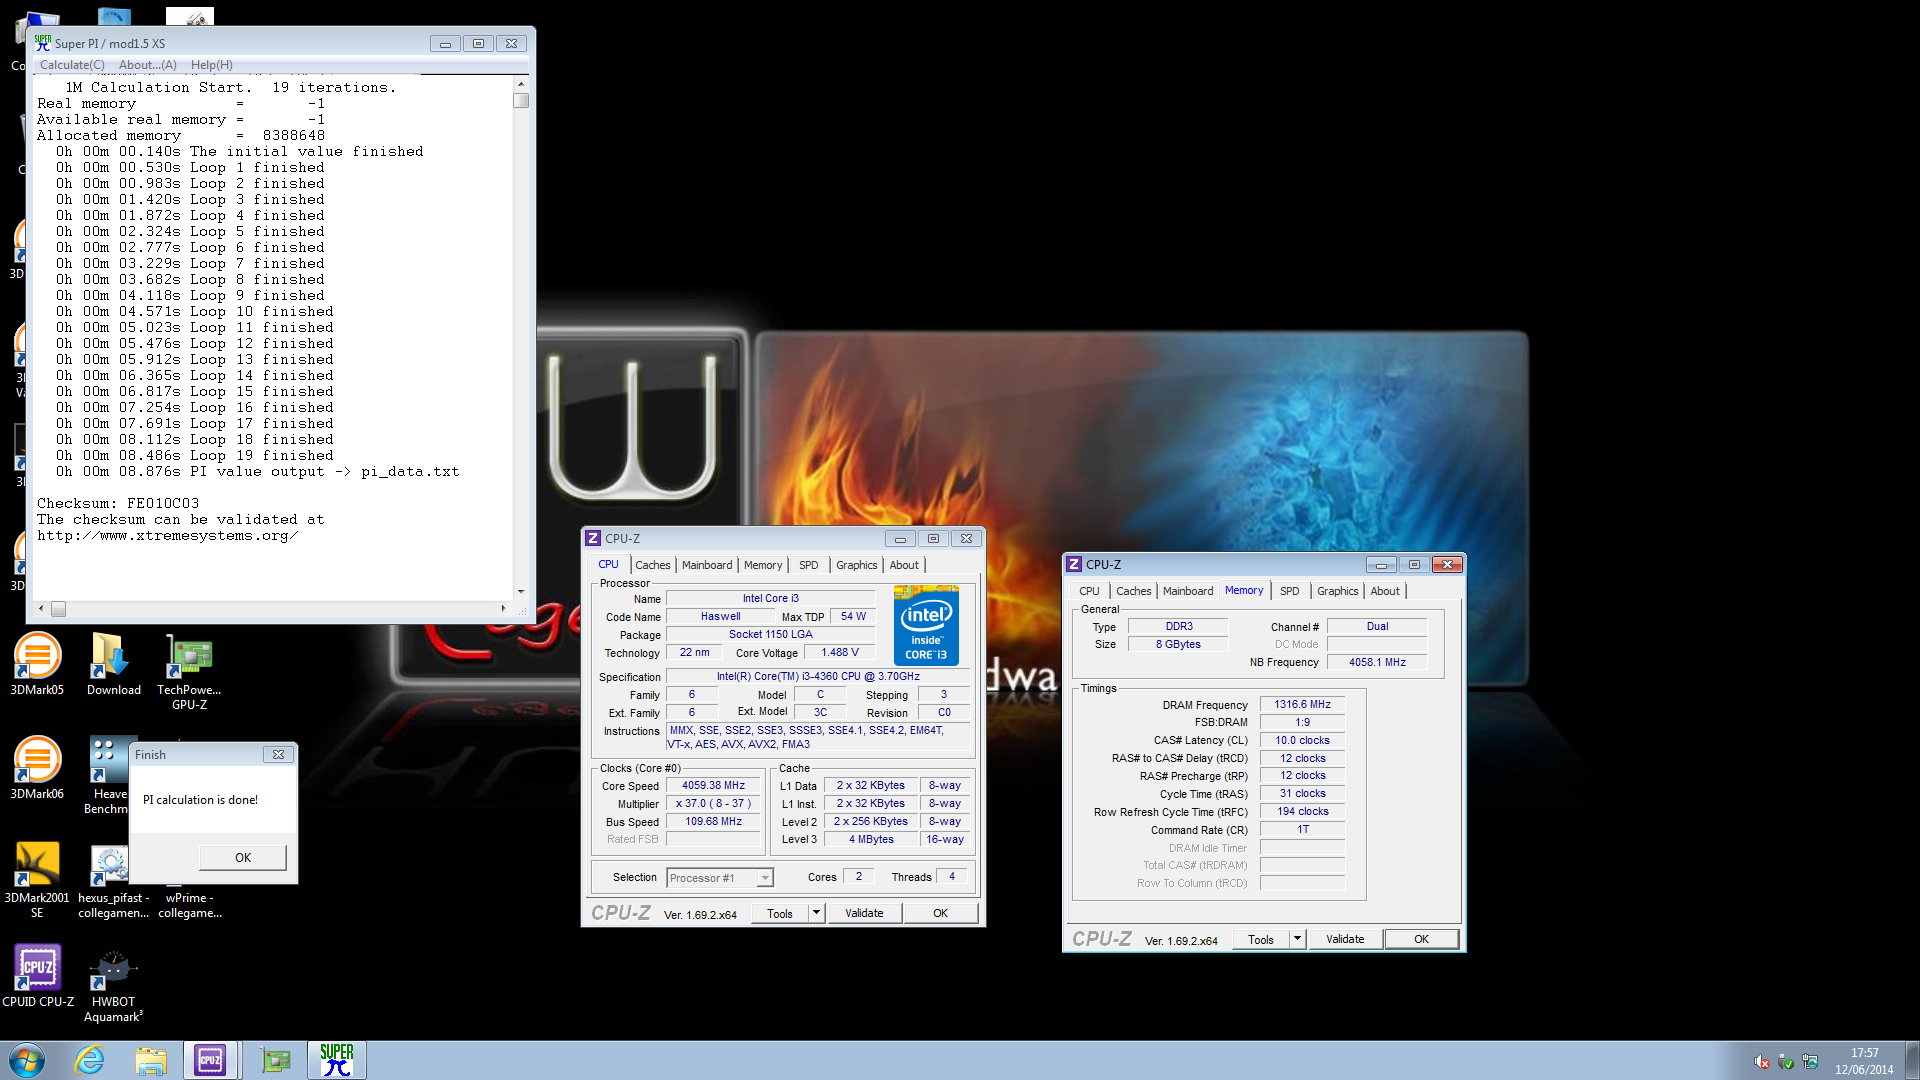Open SPD tab in right CPU-Z window
The image size is (1920, 1080).
point(1290,591)
